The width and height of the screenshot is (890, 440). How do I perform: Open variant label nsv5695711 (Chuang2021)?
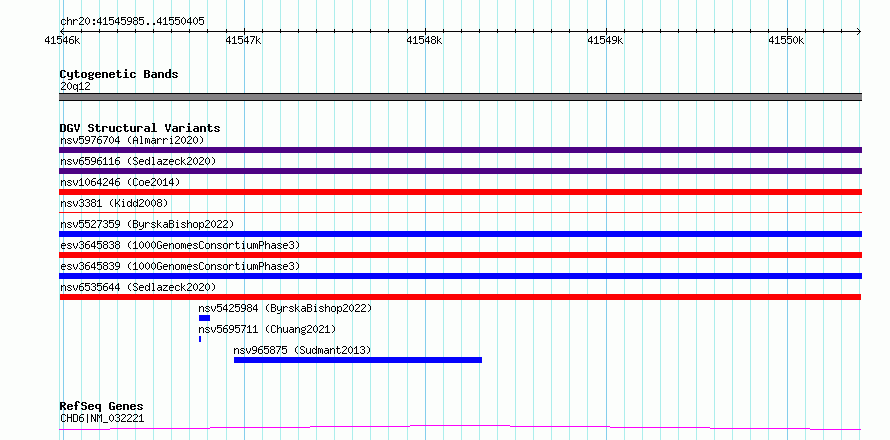pos(267,329)
